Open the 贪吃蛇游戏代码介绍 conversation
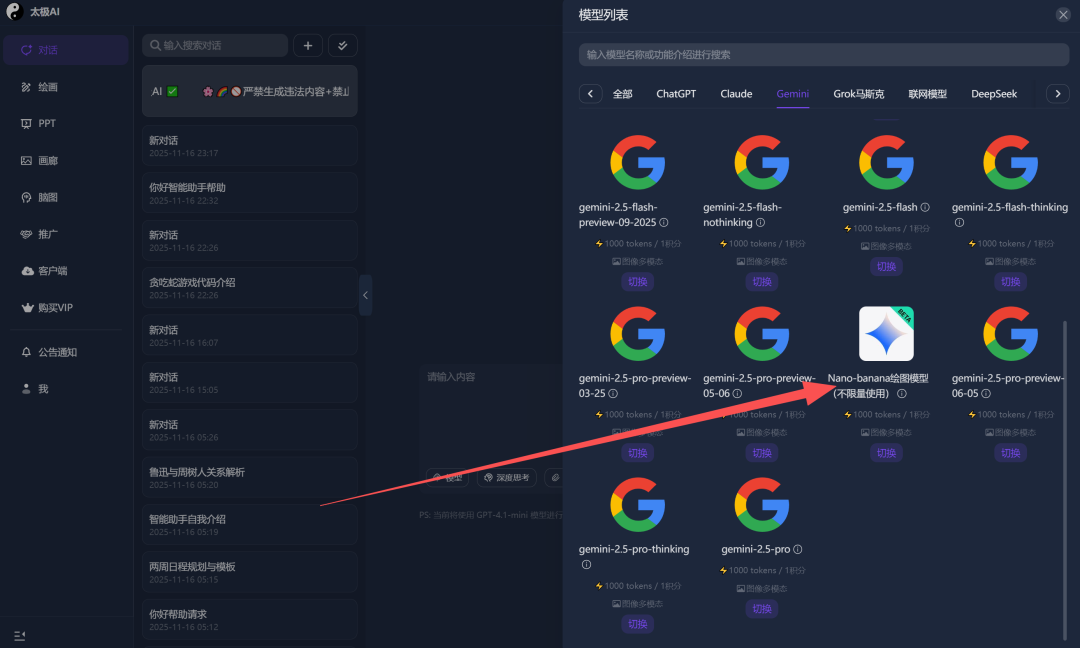This screenshot has height=648, width=1080. (249, 288)
